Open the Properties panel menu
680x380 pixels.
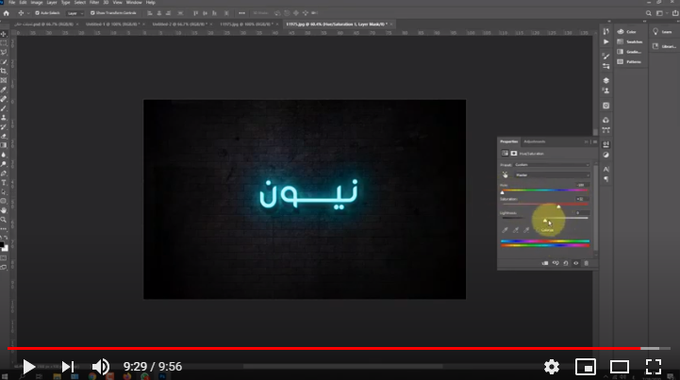tap(595, 142)
